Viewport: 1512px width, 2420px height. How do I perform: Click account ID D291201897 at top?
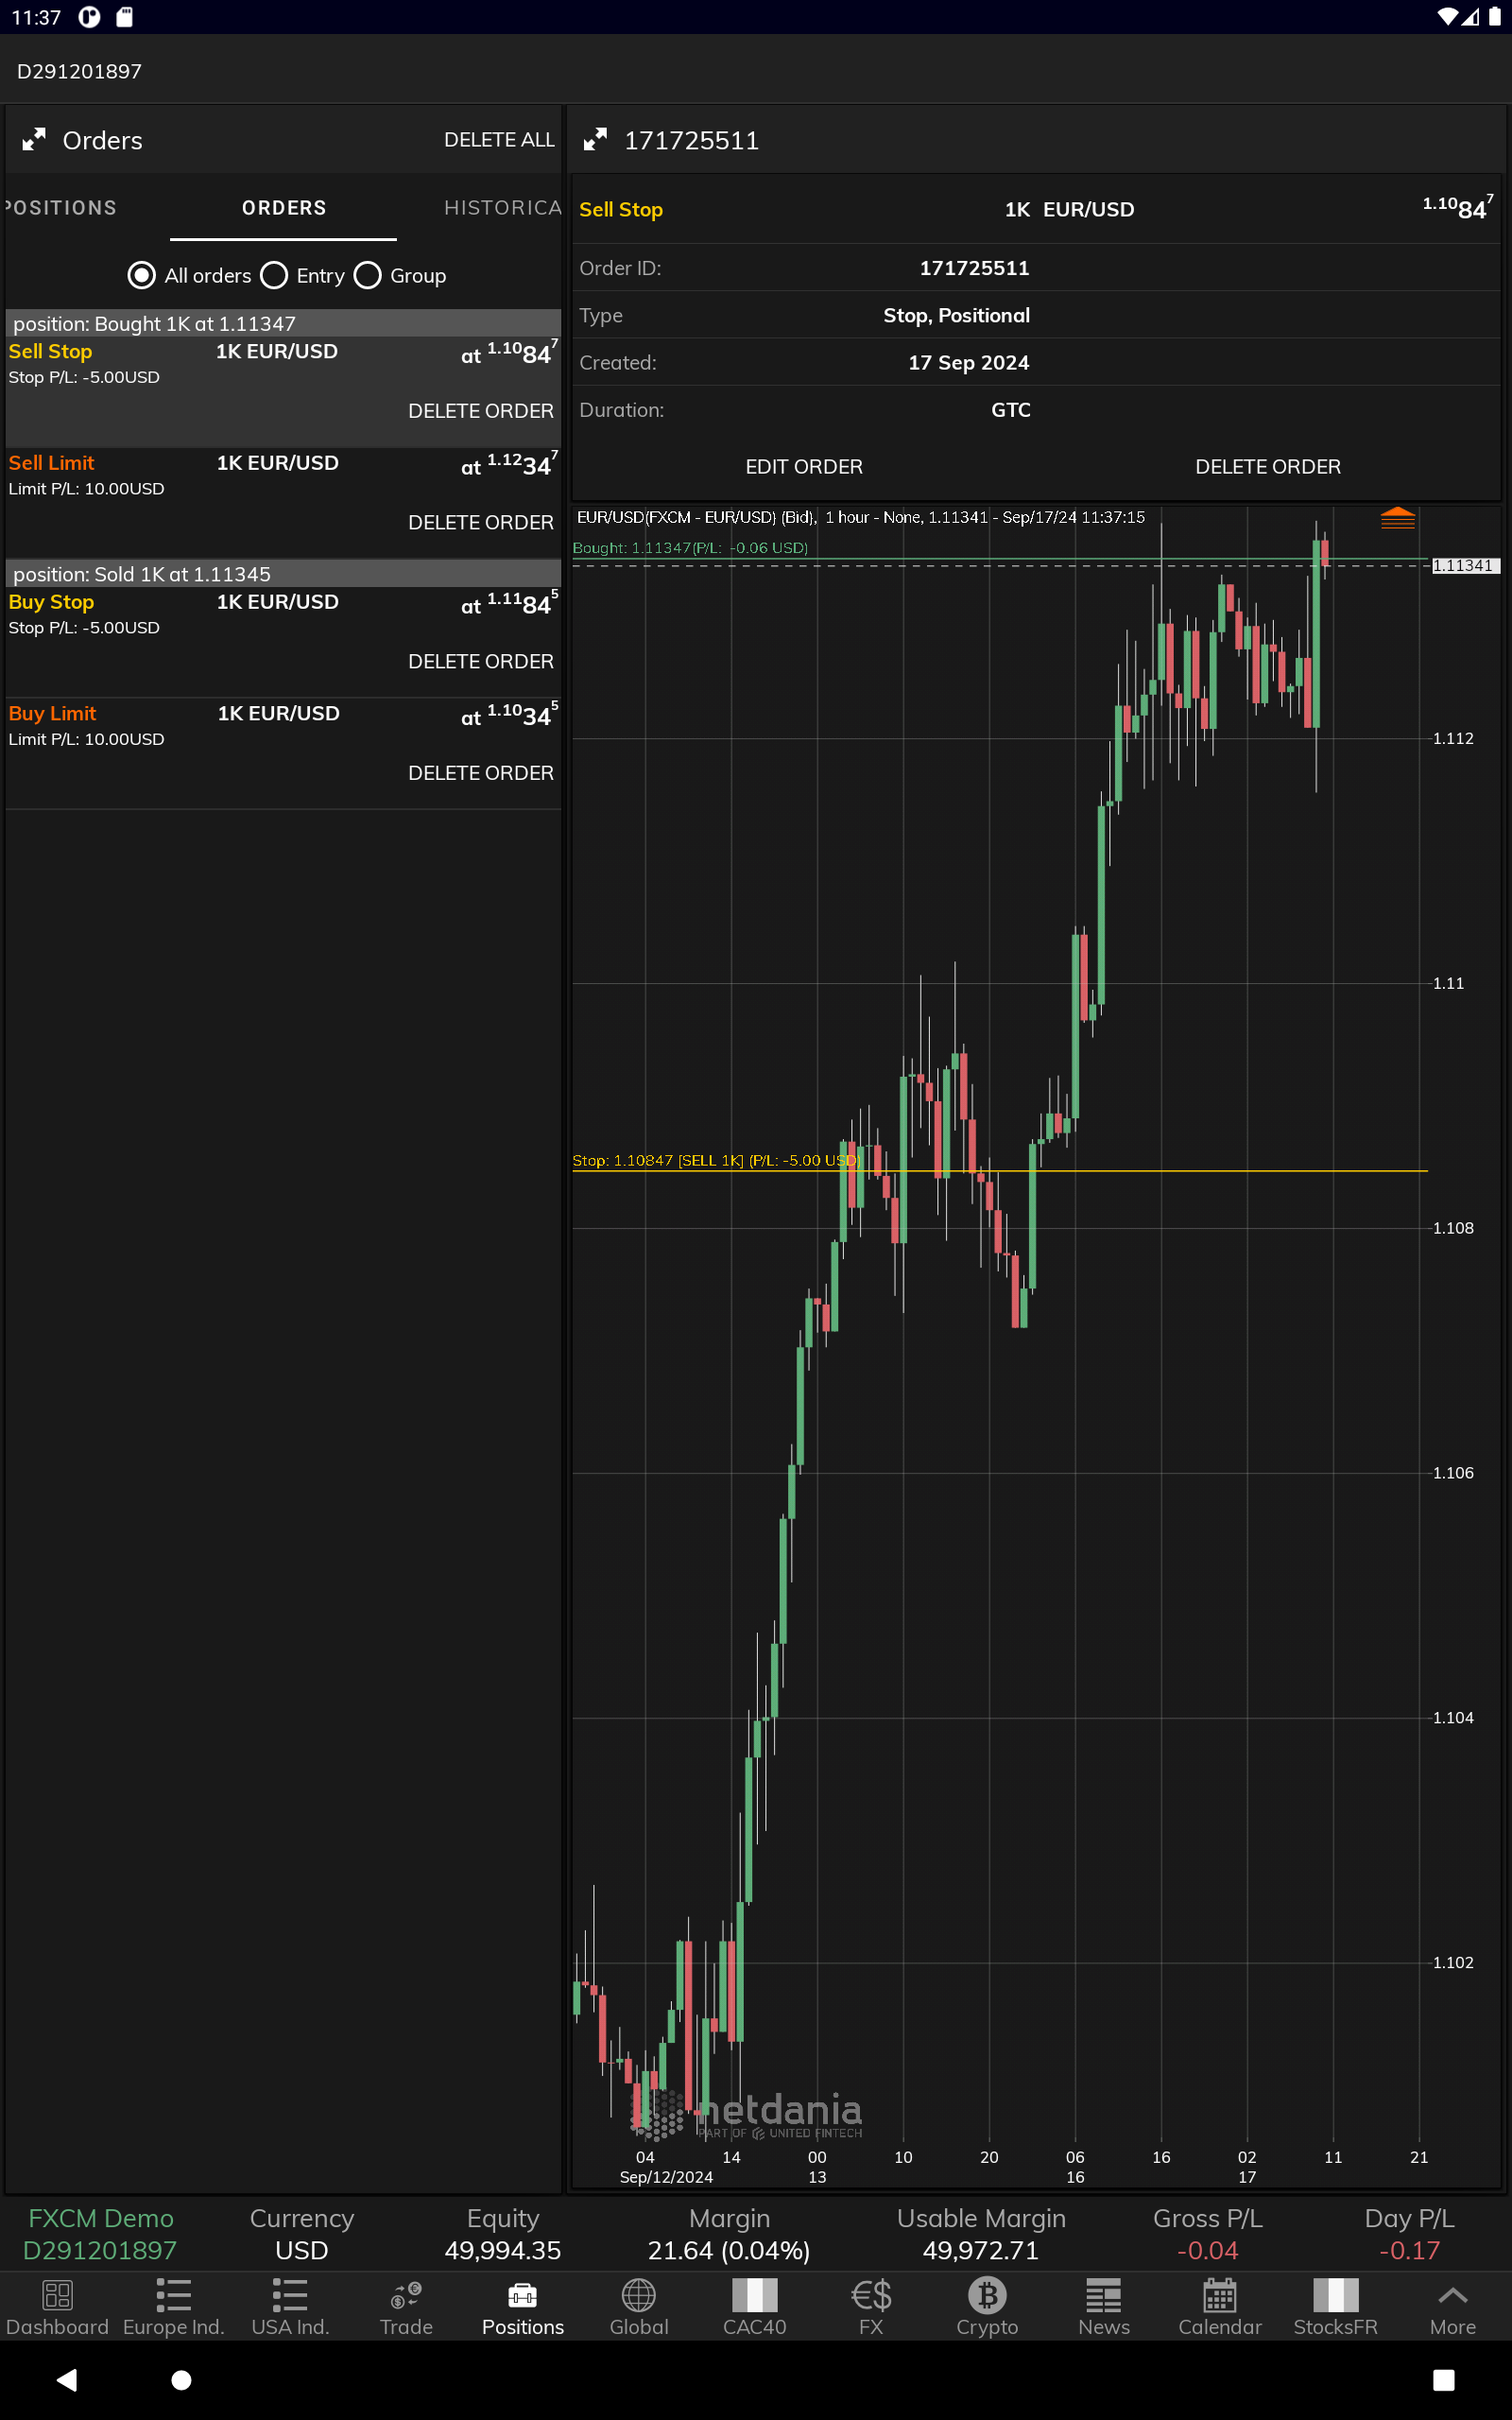pos(79,71)
